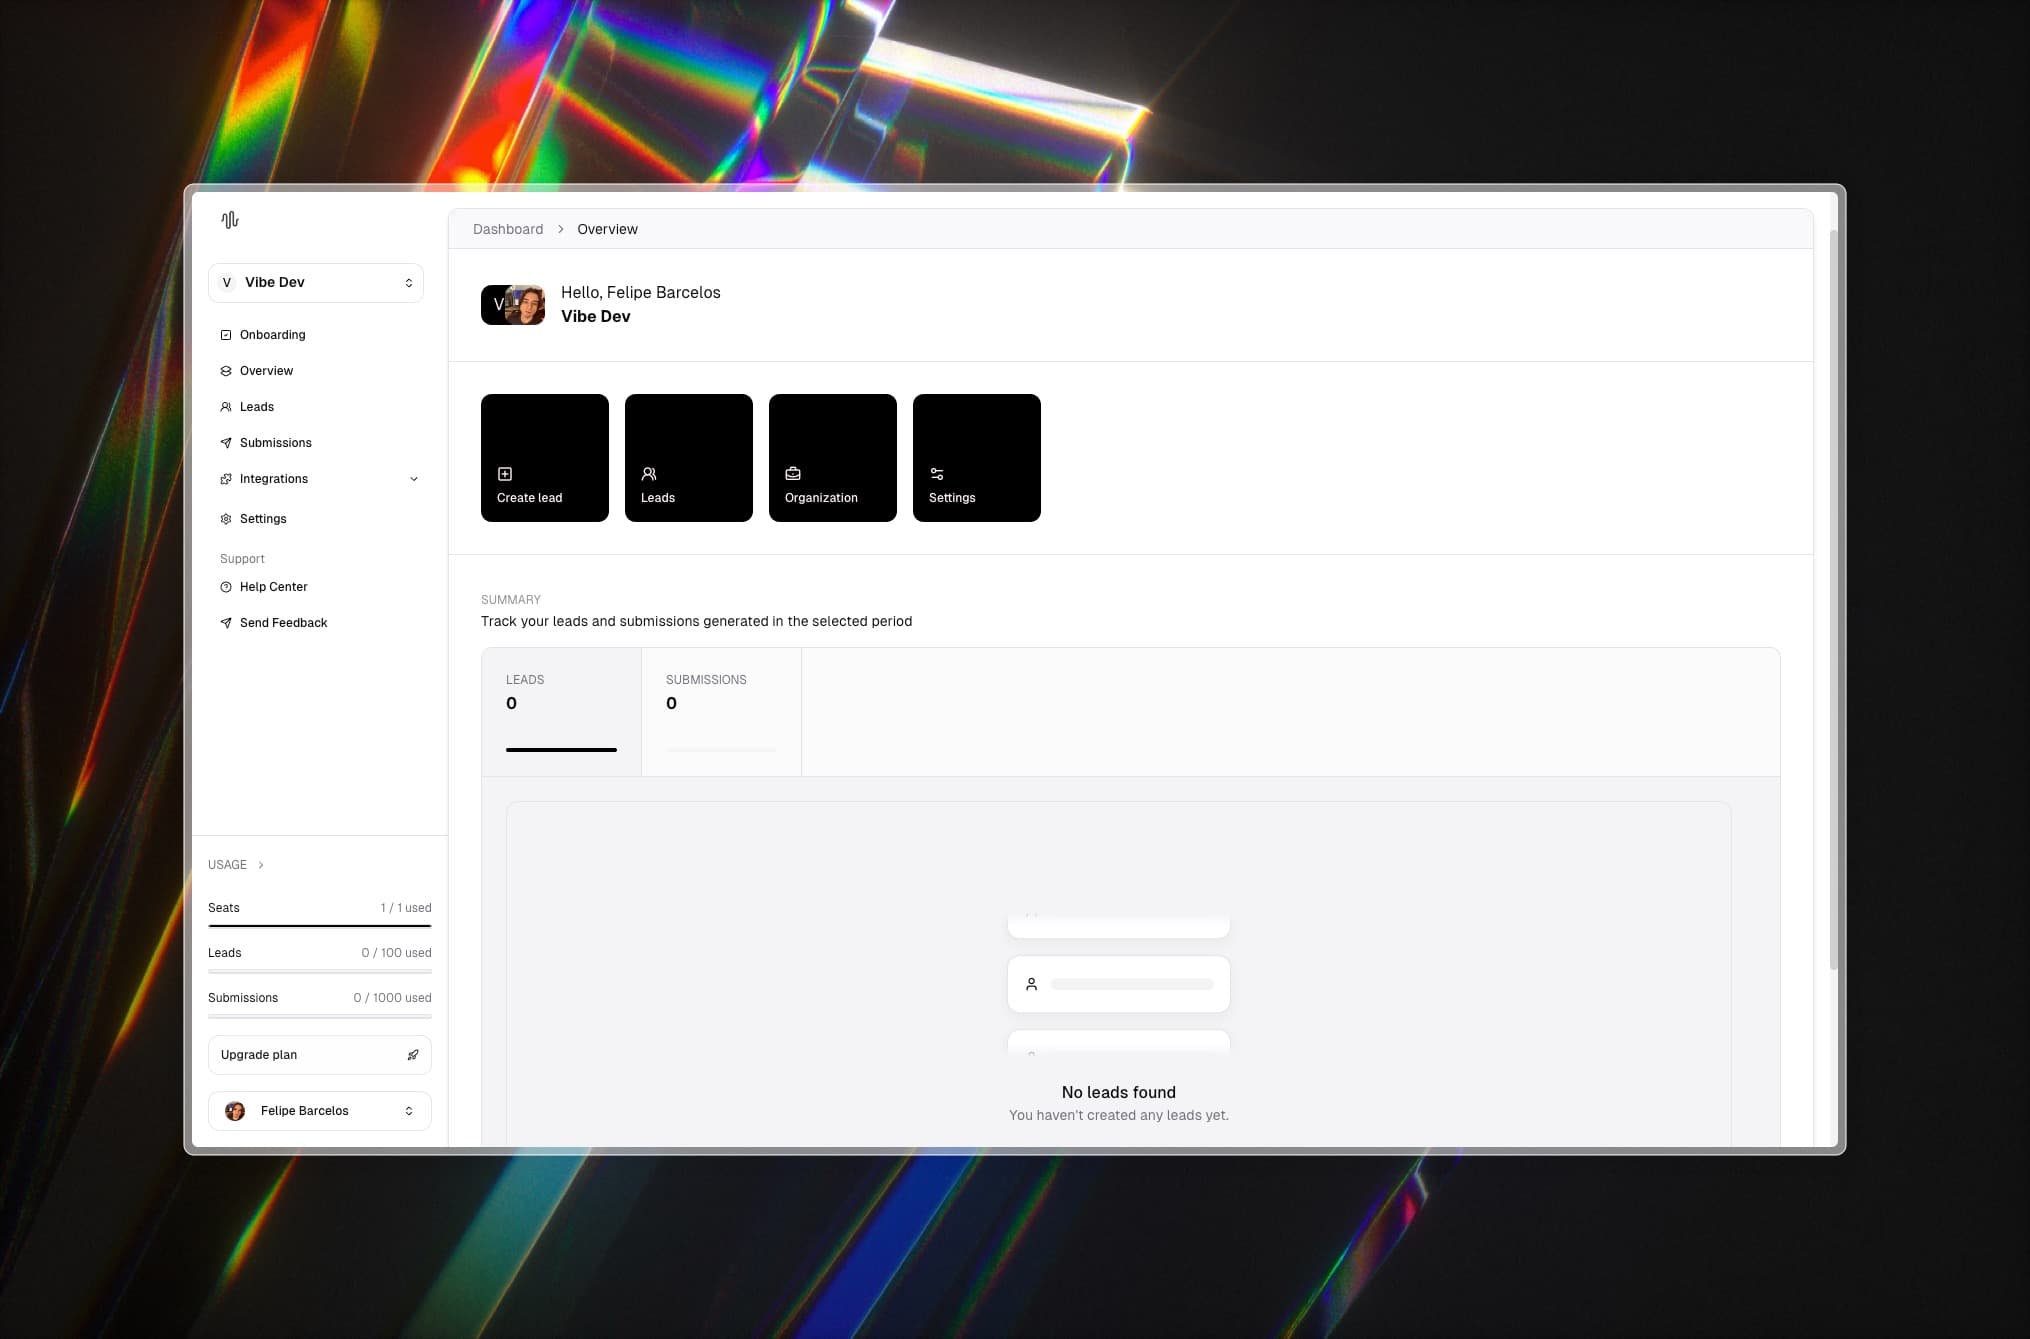This screenshot has height=1339, width=2030.
Task: Click the app logo waveform icon
Action: (x=229, y=219)
